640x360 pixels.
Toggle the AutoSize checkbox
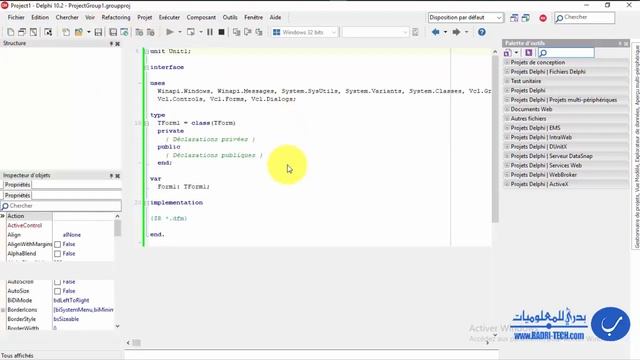[58, 291]
